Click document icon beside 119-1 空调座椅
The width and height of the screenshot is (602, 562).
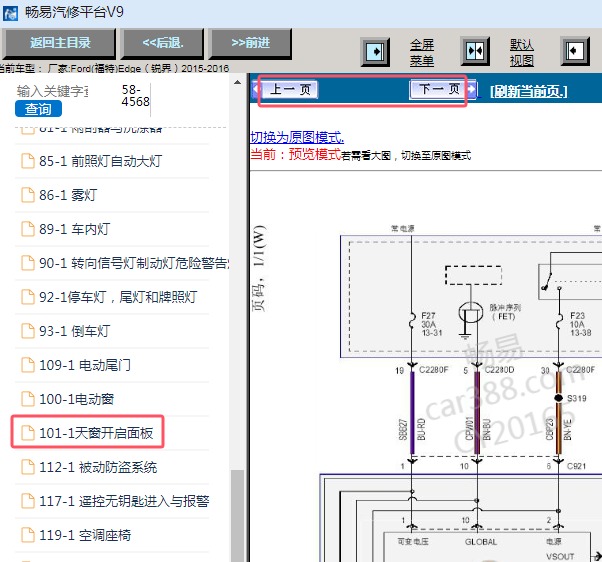(28, 535)
